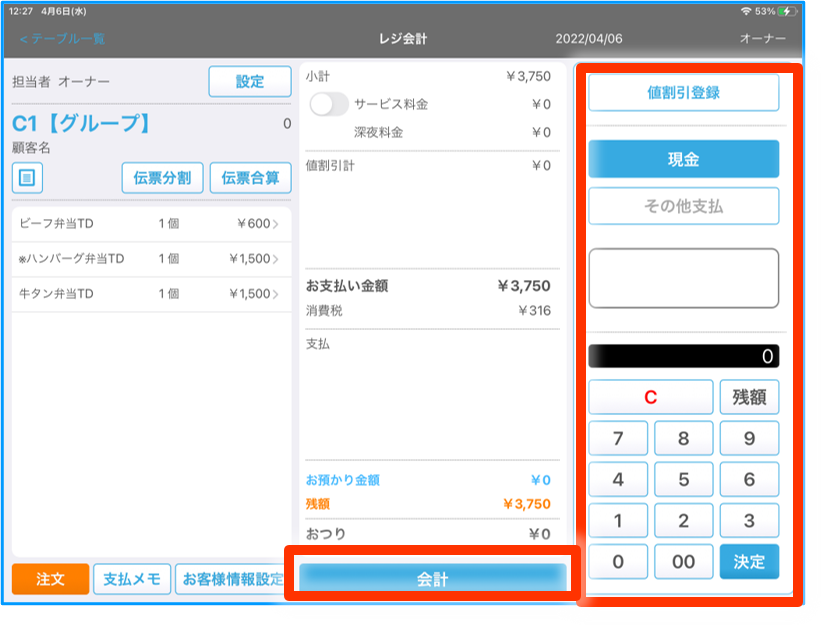Tap the オーナー label in header

[763, 38]
